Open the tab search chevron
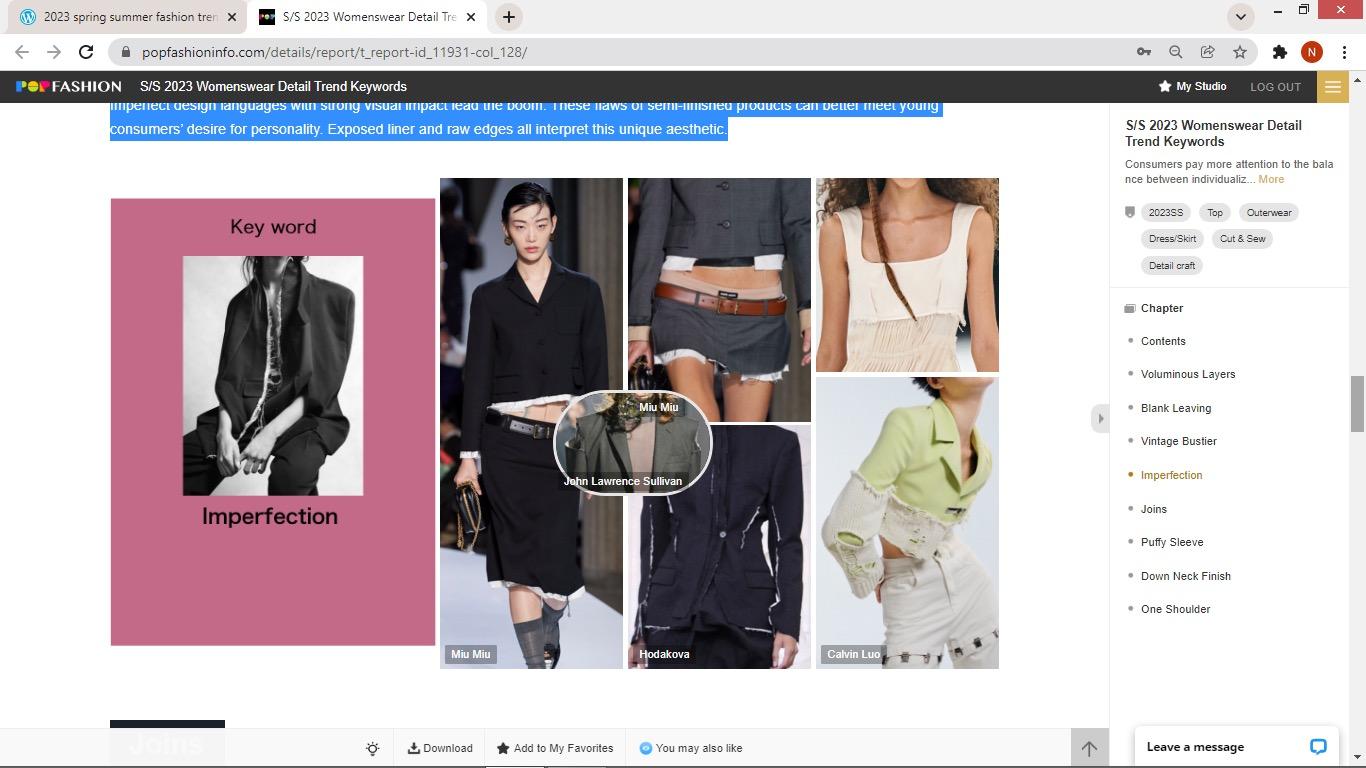The height and width of the screenshot is (768, 1366). [1240, 17]
